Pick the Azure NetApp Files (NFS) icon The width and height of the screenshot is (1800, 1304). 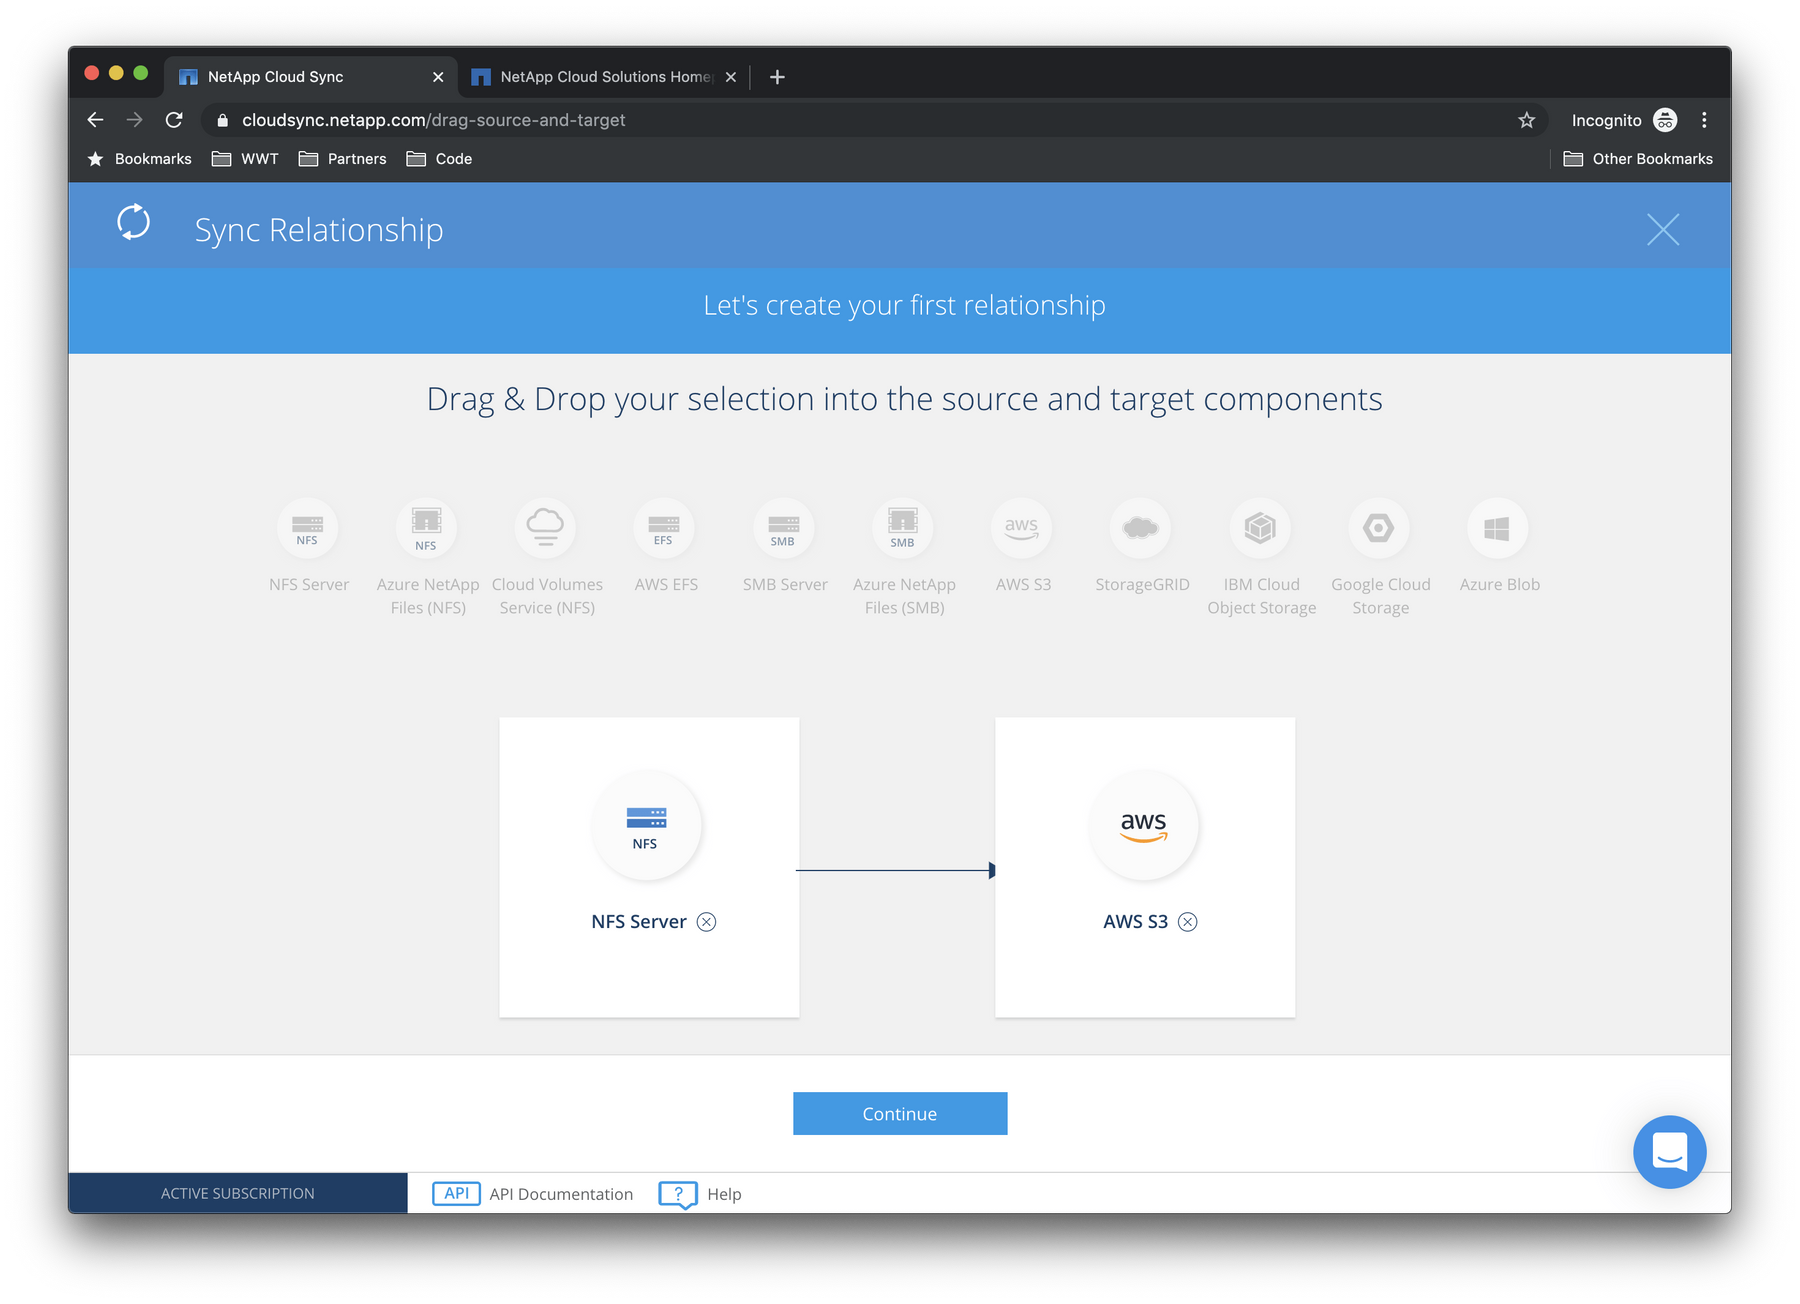427,527
